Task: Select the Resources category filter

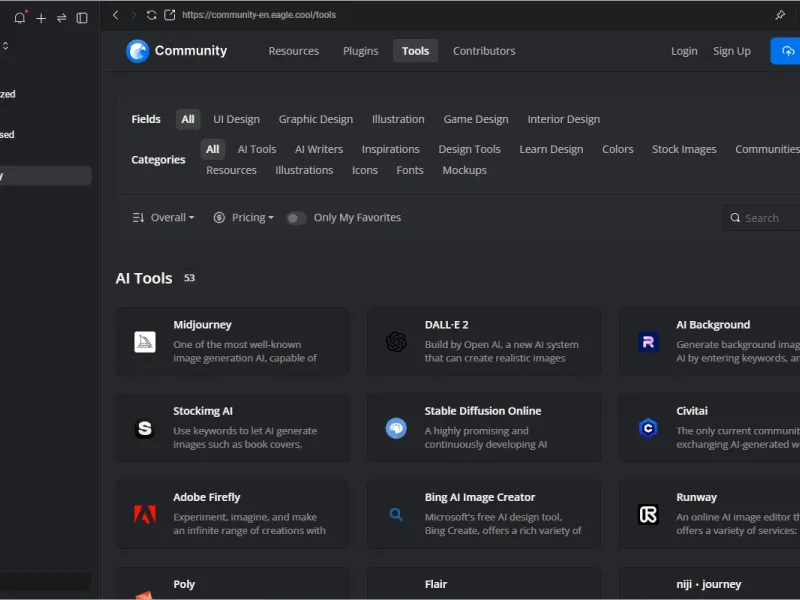Action: pyautogui.click(x=231, y=170)
